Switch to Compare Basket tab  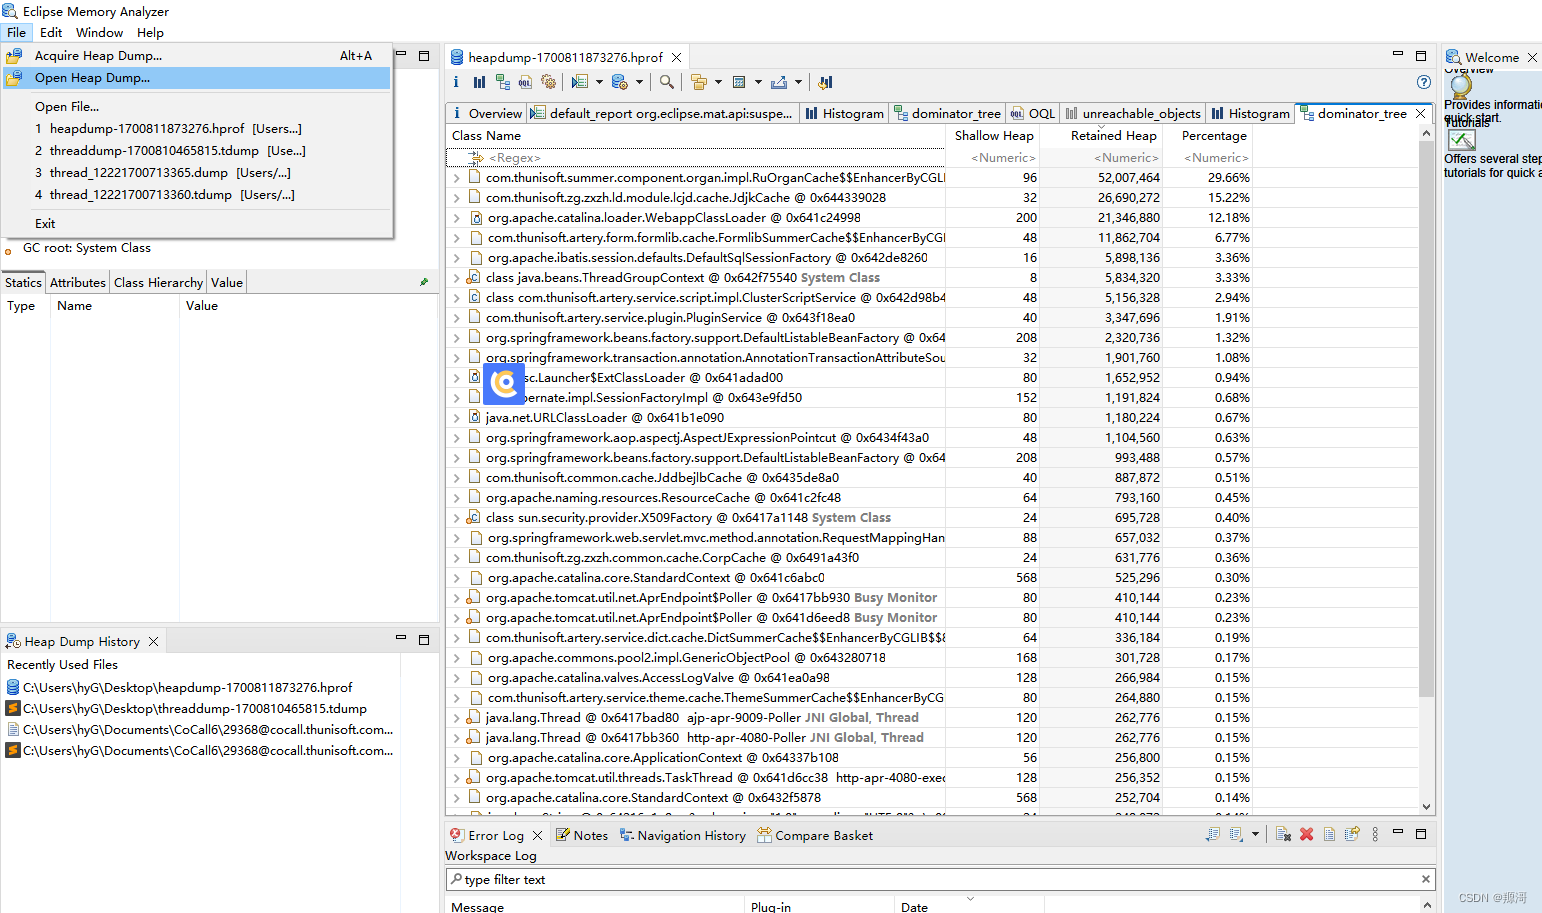click(x=815, y=835)
